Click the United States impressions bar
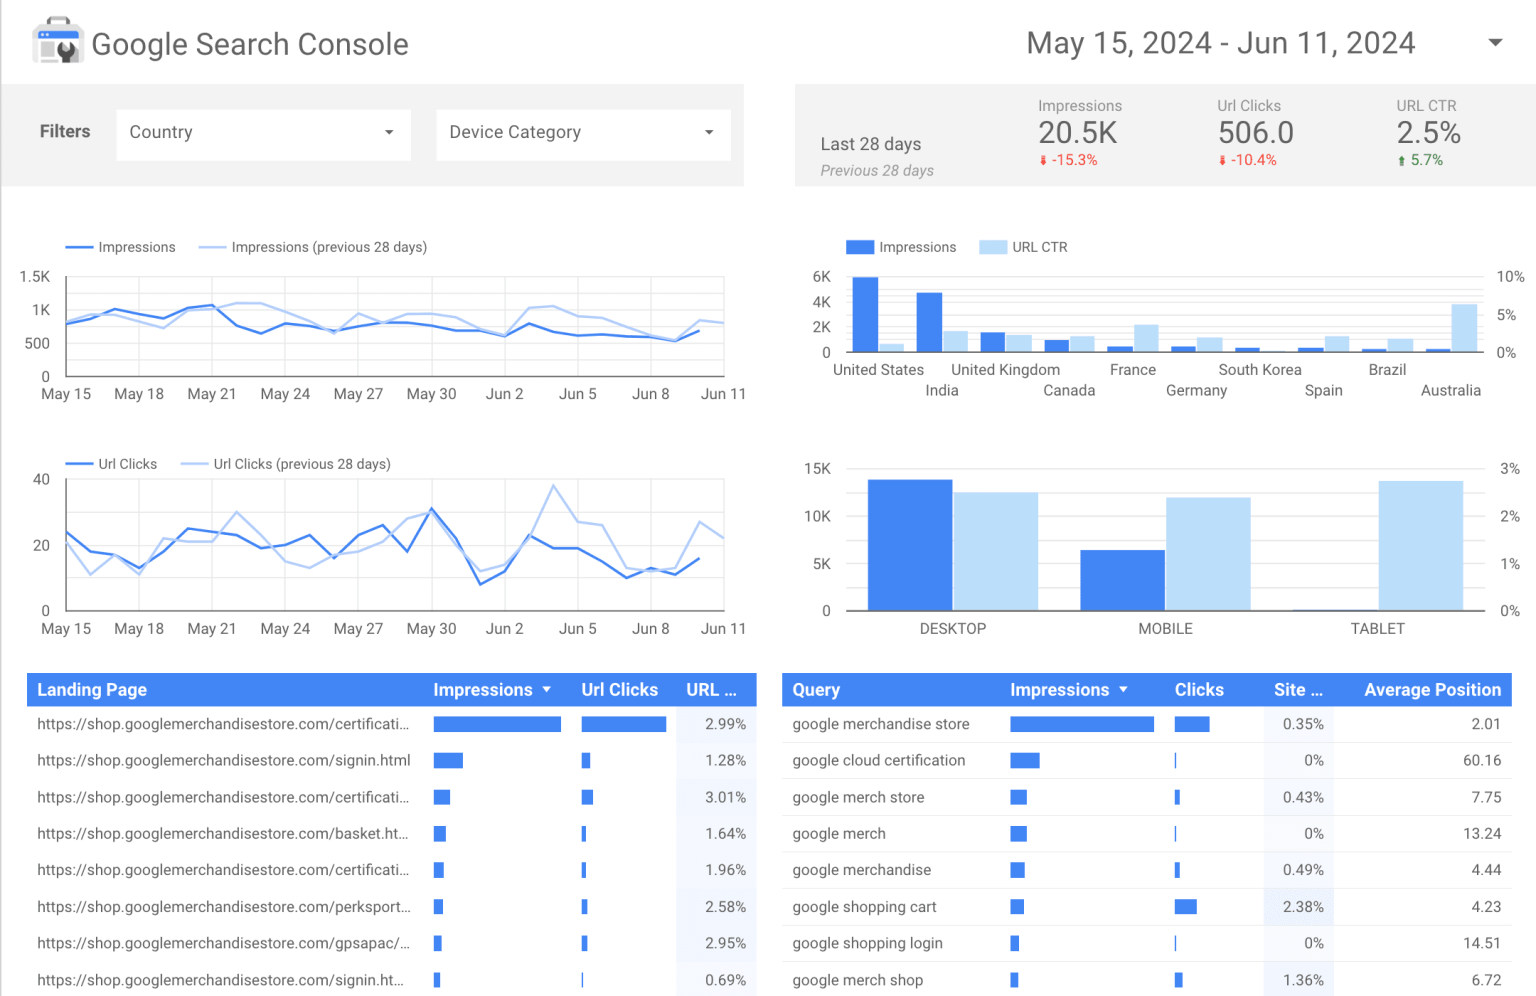Viewport: 1536px width, 996px height. 864,315
